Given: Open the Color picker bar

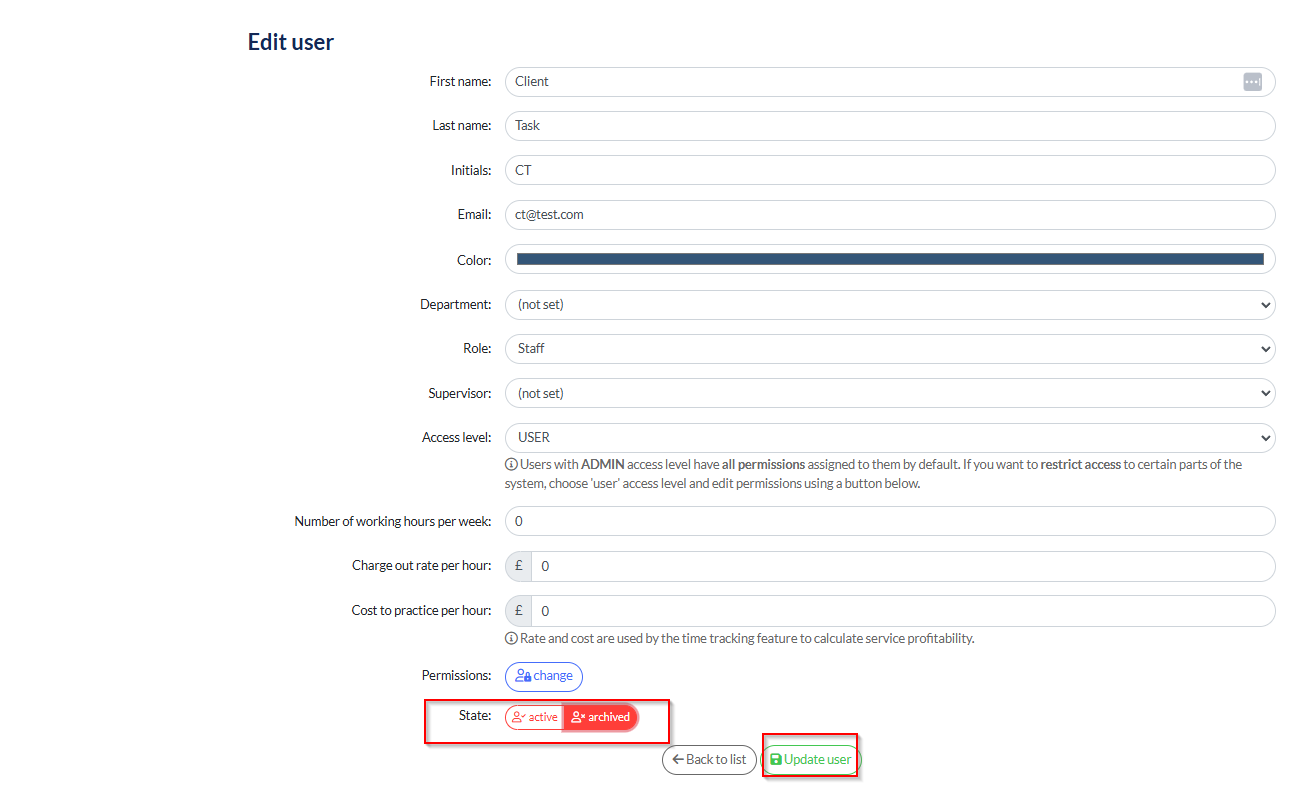Looking at the screenshot, I should pos(889,260).
